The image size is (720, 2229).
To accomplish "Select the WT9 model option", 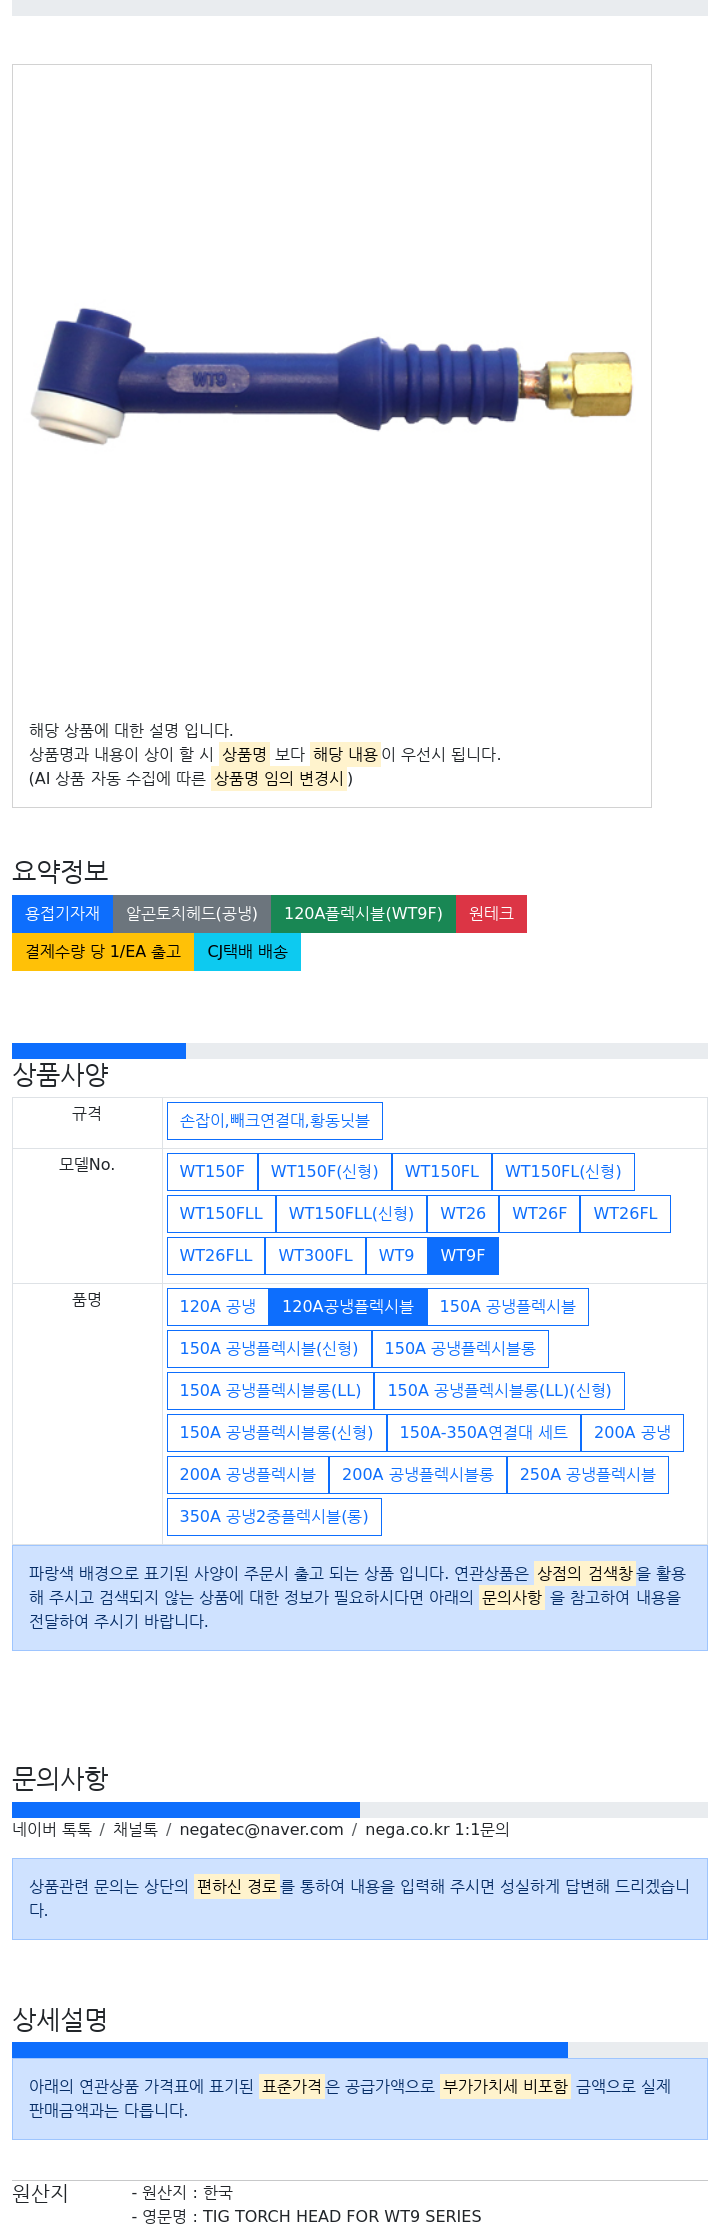I will (396, 1256).
